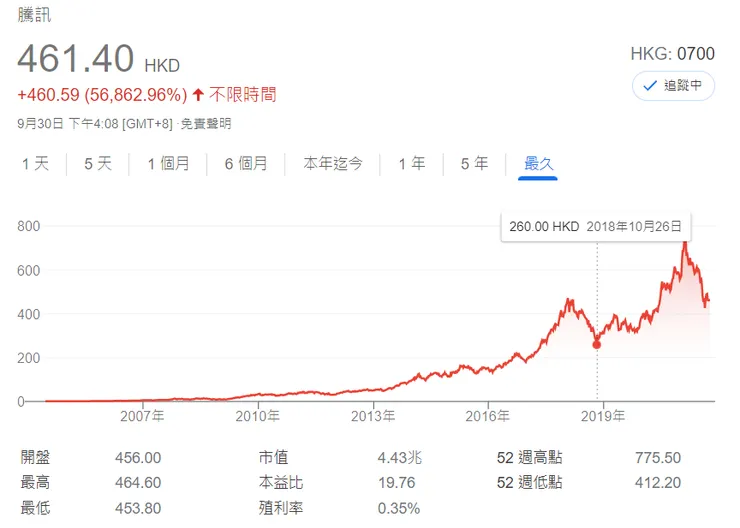Click the 453.80 low value
This screenshot has height=528, width=740.
click(x=138, y=509)
